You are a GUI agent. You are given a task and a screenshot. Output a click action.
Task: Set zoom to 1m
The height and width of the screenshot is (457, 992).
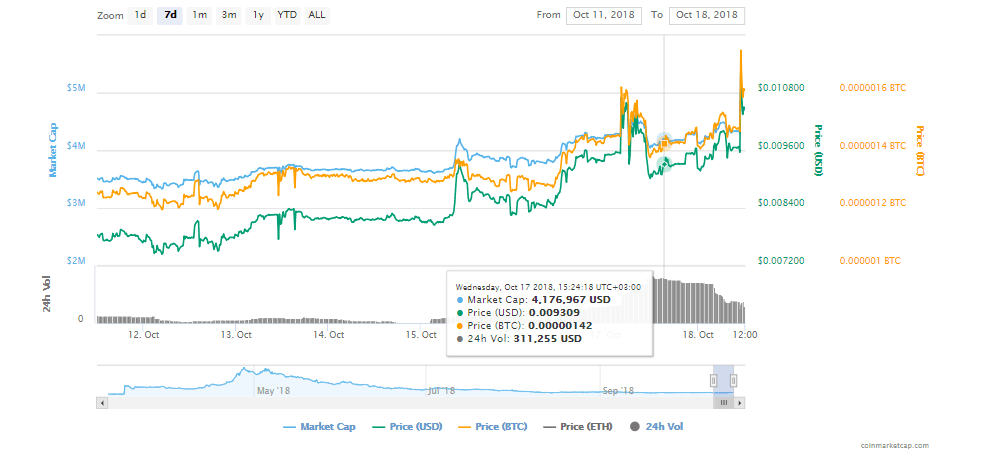click(200, 15)
